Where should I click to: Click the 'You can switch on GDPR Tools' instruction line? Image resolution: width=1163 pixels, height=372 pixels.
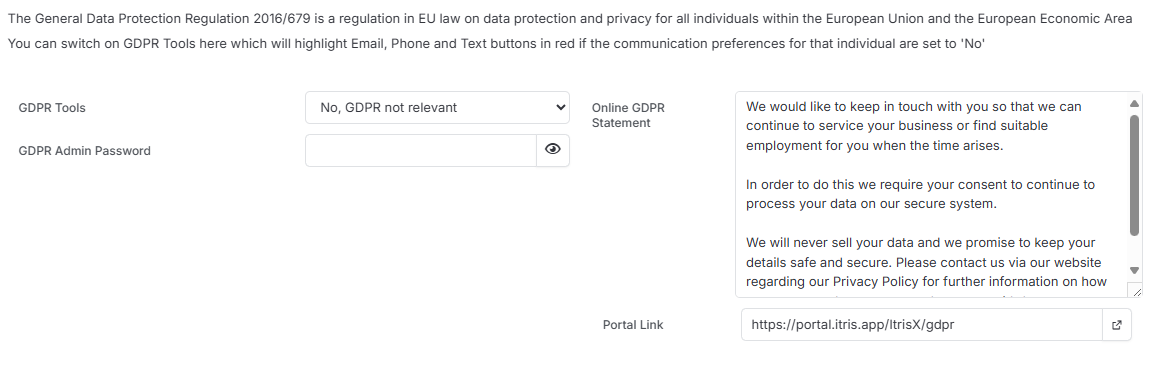point(496,44)
